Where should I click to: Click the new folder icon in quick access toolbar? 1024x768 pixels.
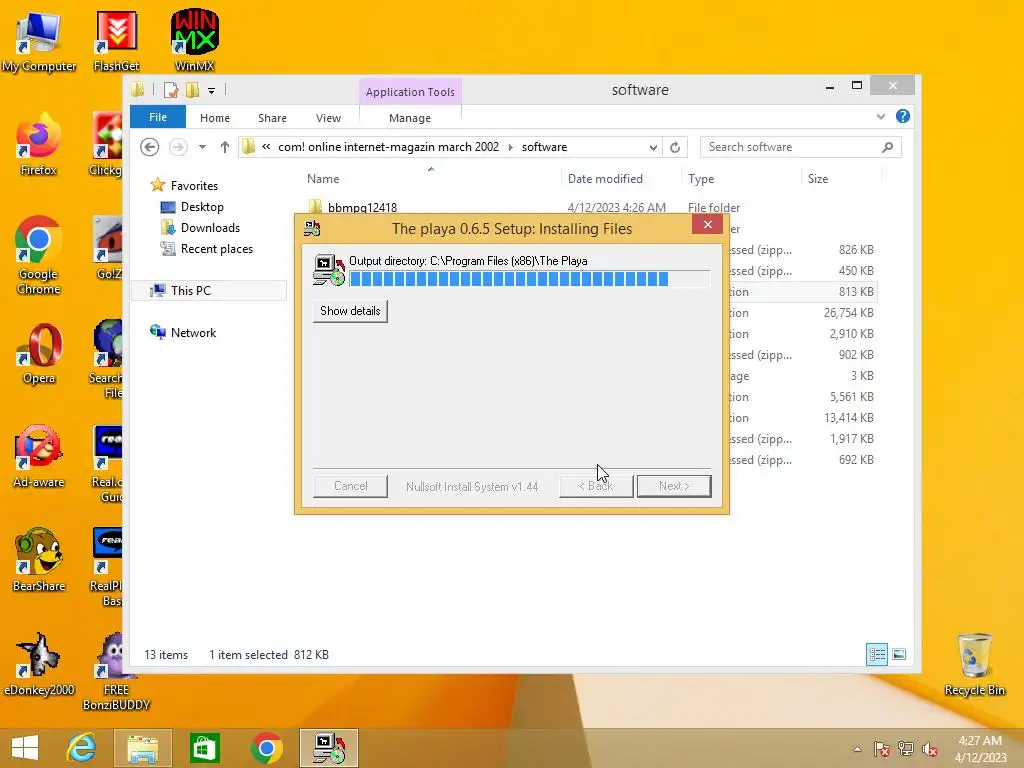tap(192, 90)
